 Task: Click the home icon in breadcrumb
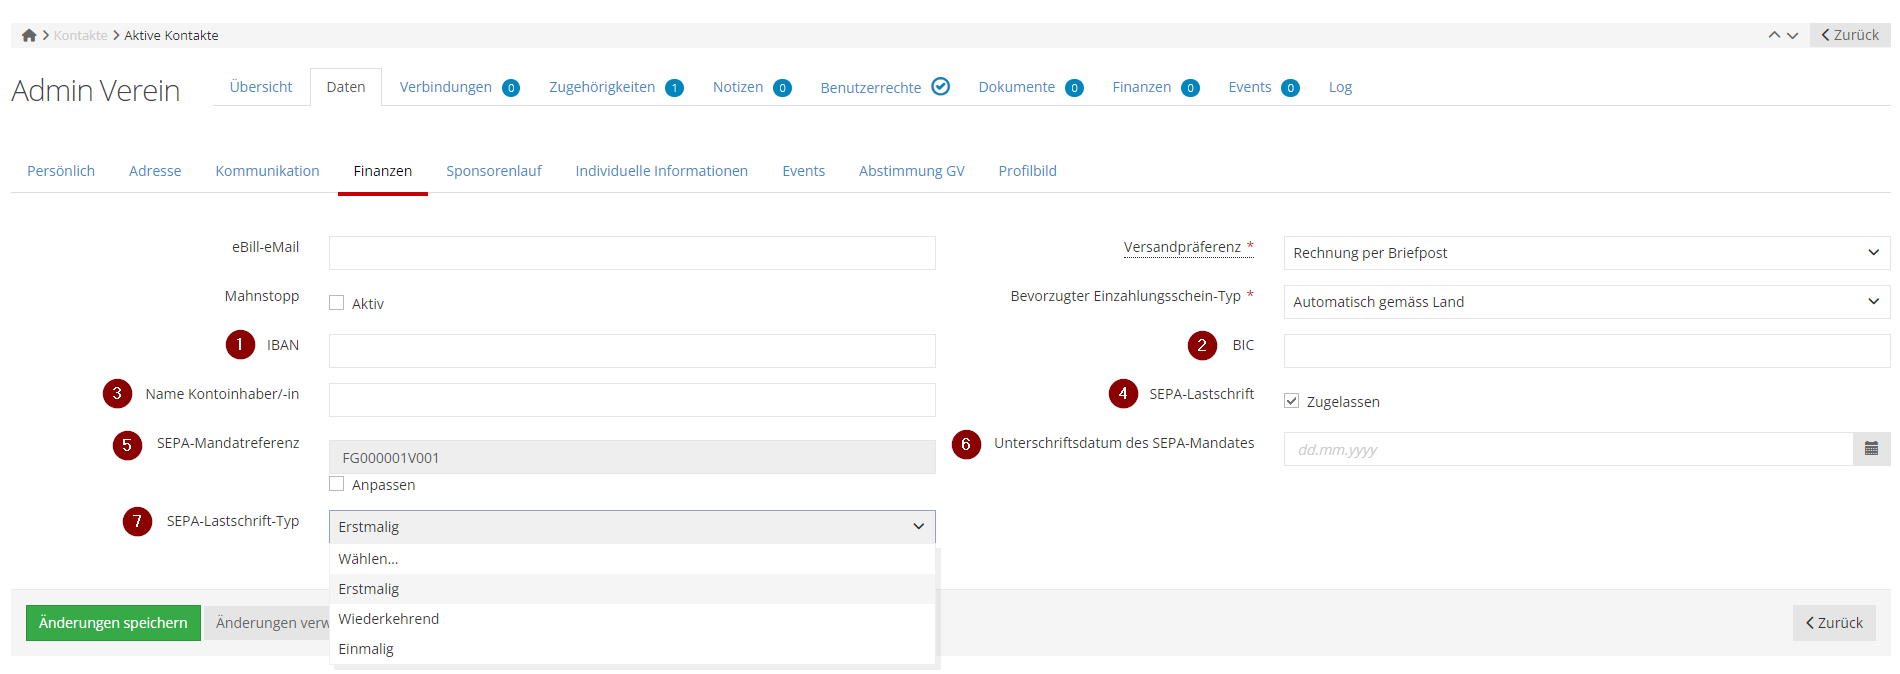tap(29, 35)
